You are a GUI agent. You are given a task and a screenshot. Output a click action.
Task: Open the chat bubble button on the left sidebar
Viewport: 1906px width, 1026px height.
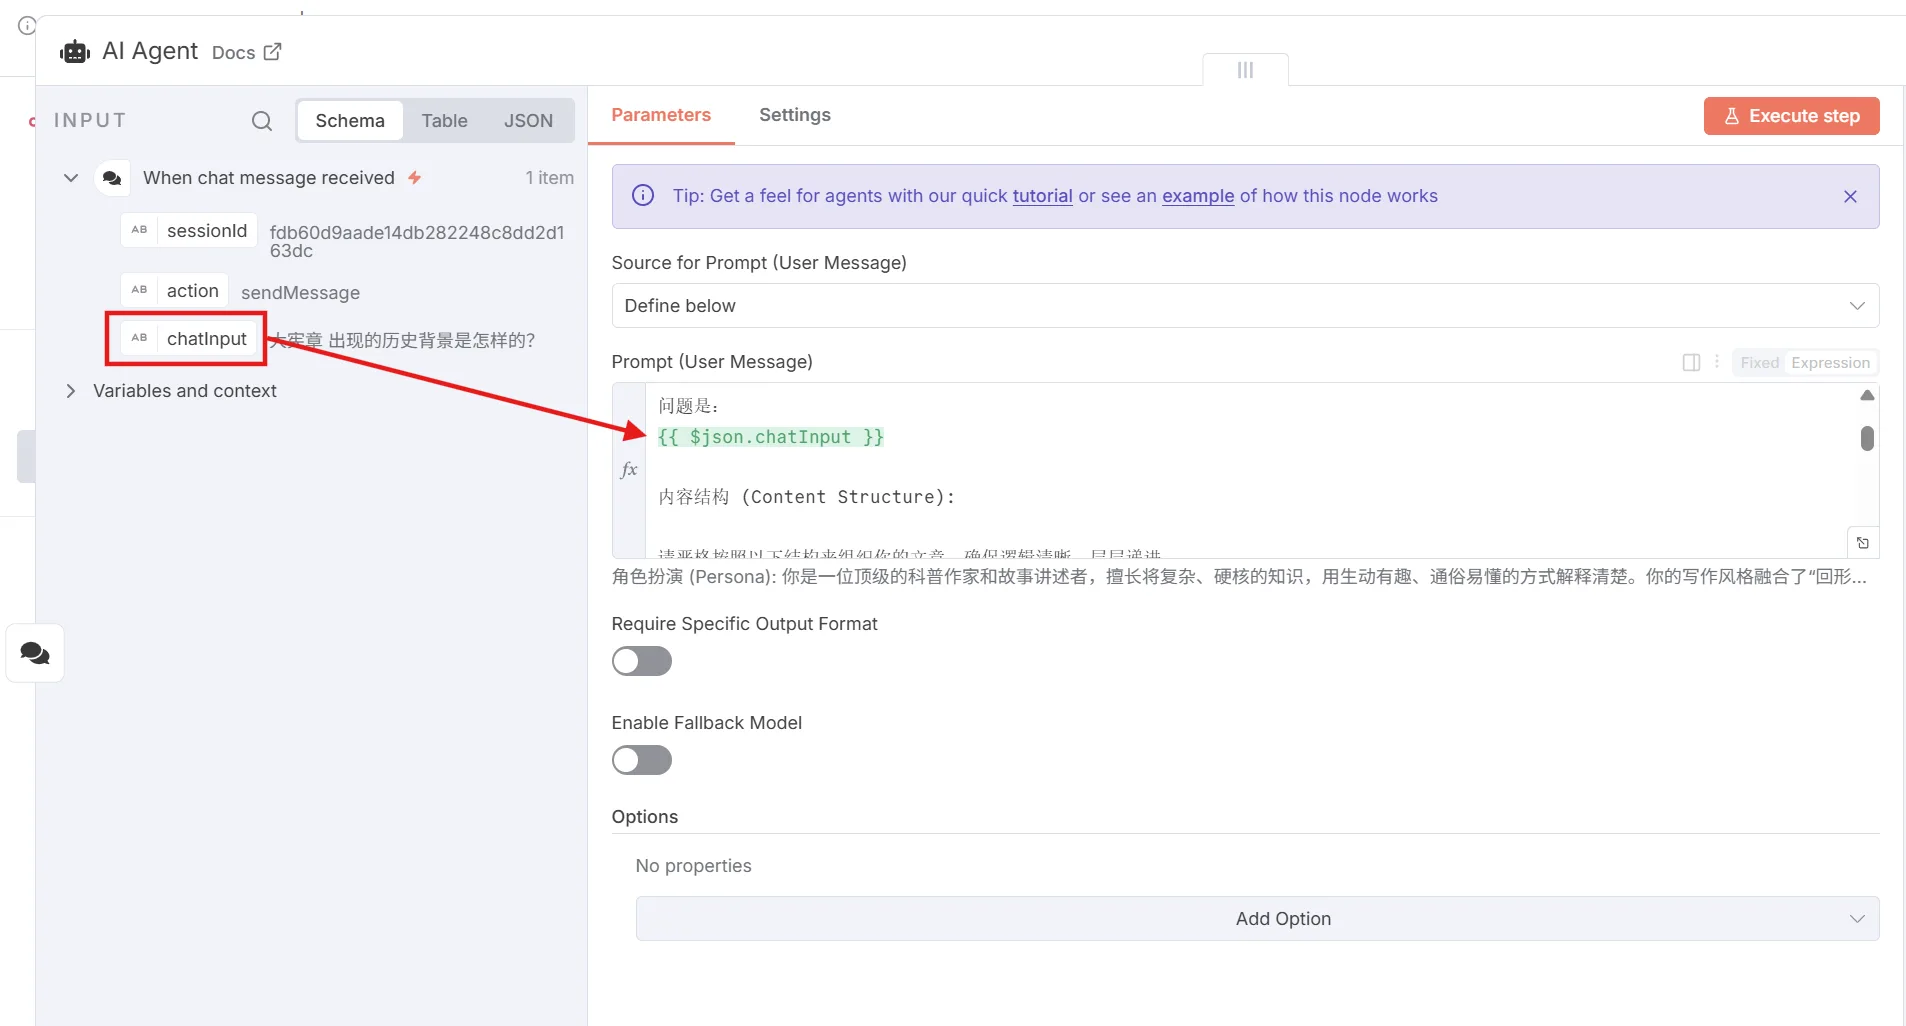coord(35,654)
